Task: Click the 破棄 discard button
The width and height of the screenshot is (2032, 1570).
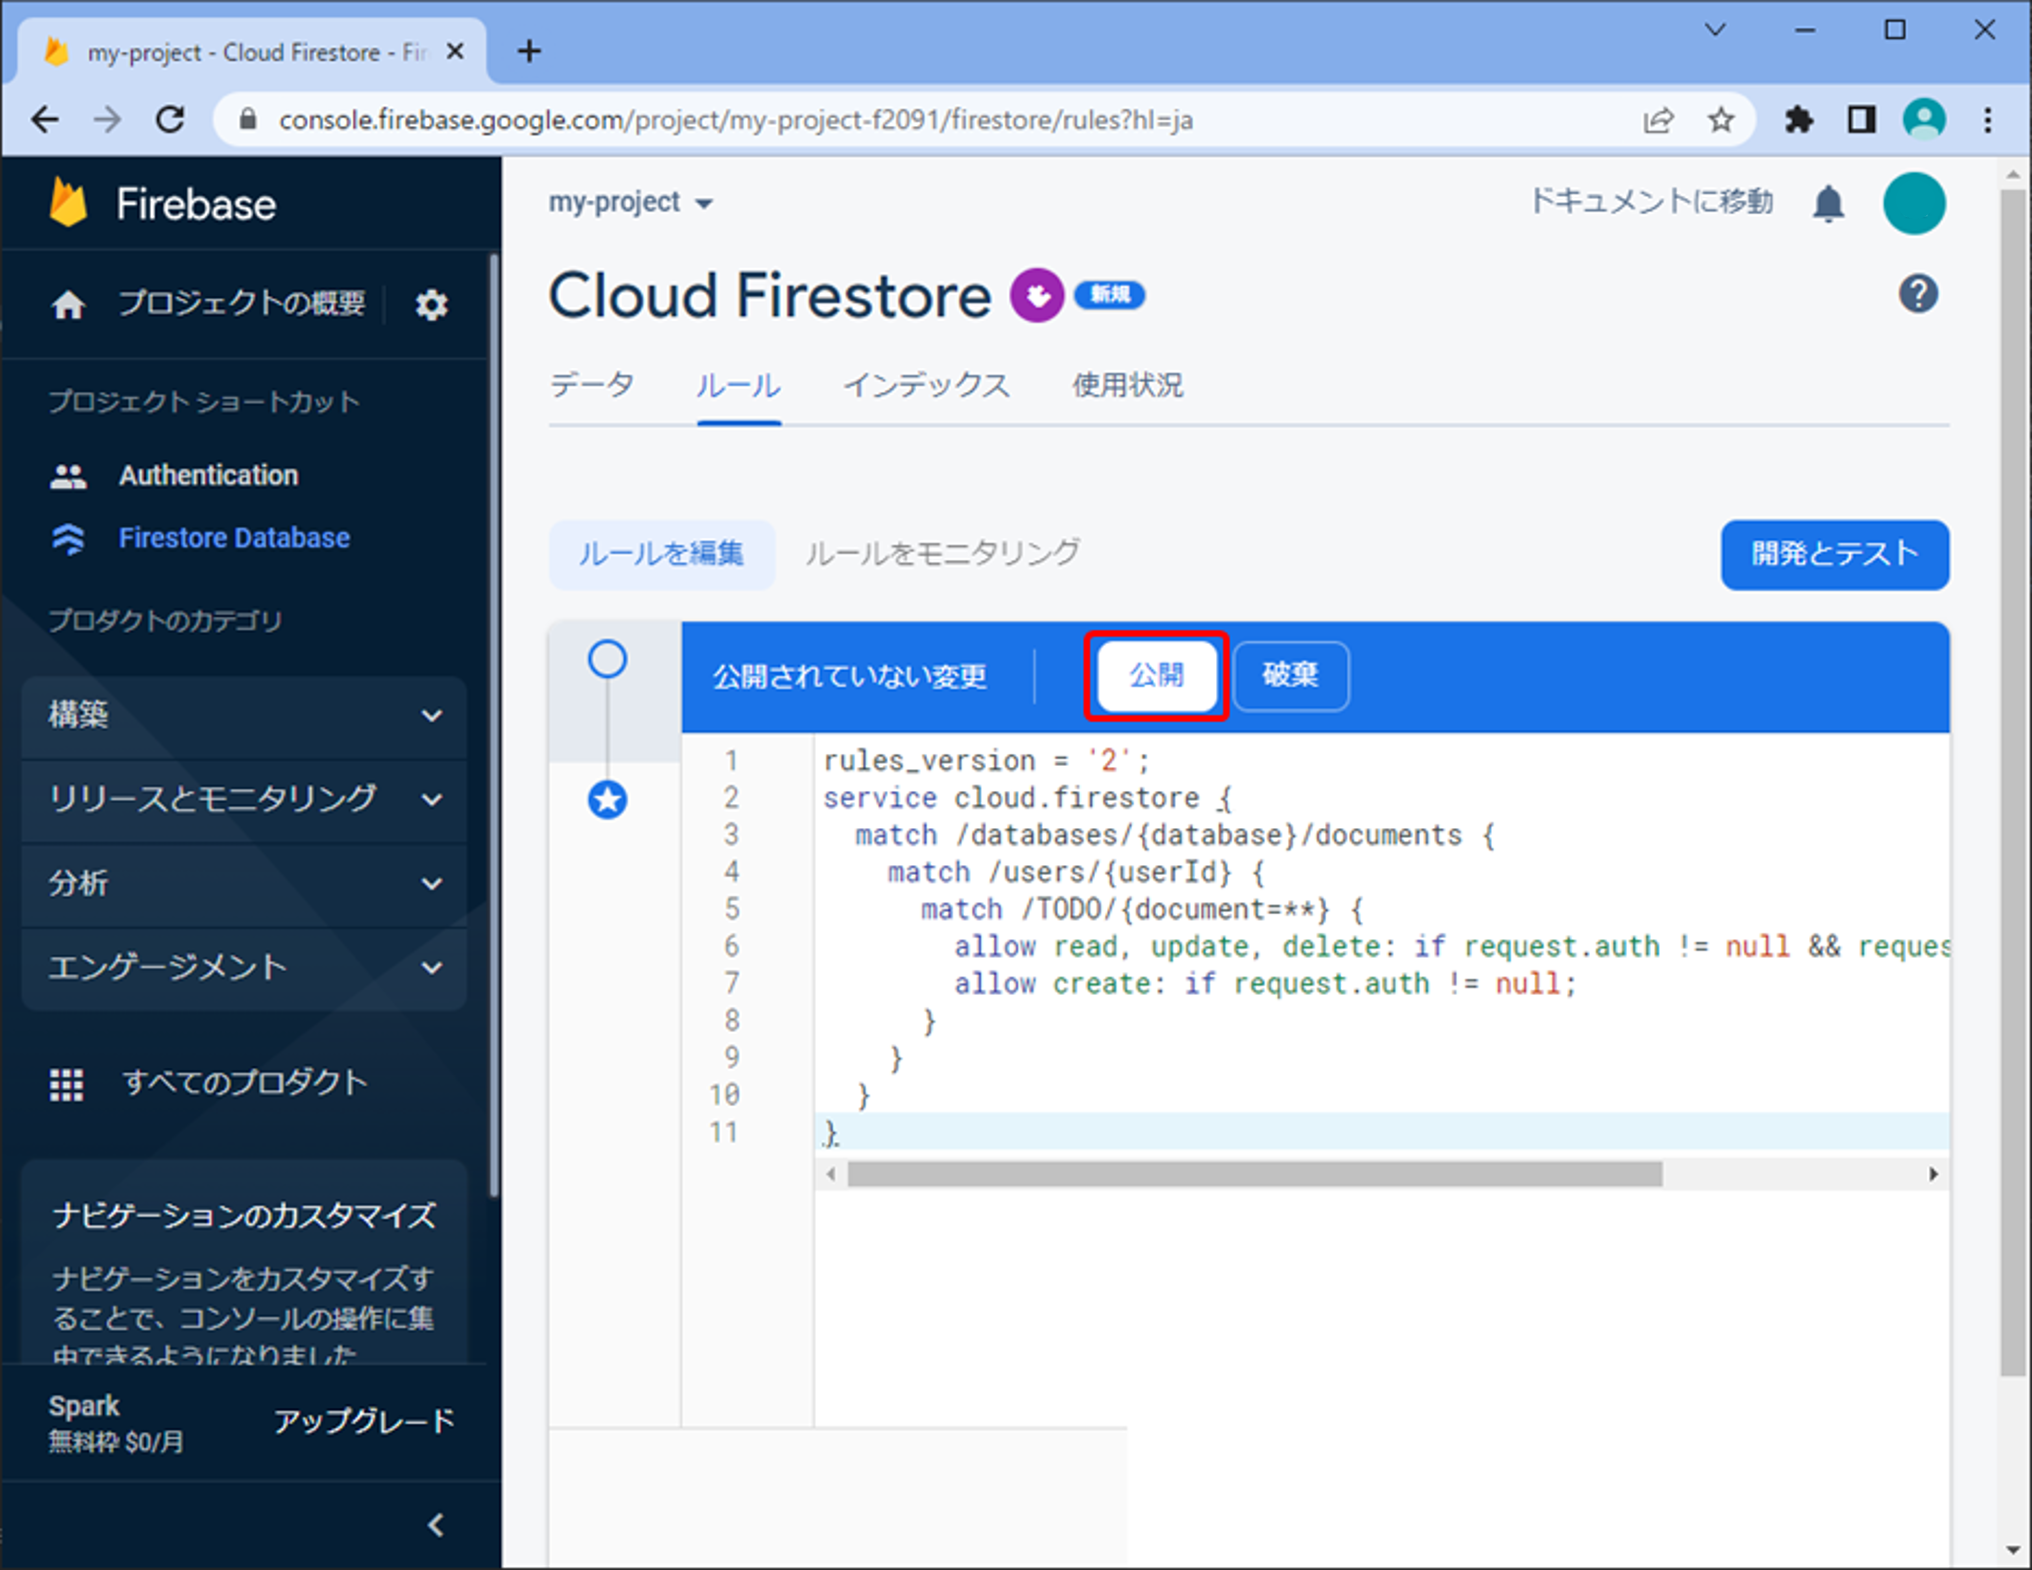Action: [1291, 675]
